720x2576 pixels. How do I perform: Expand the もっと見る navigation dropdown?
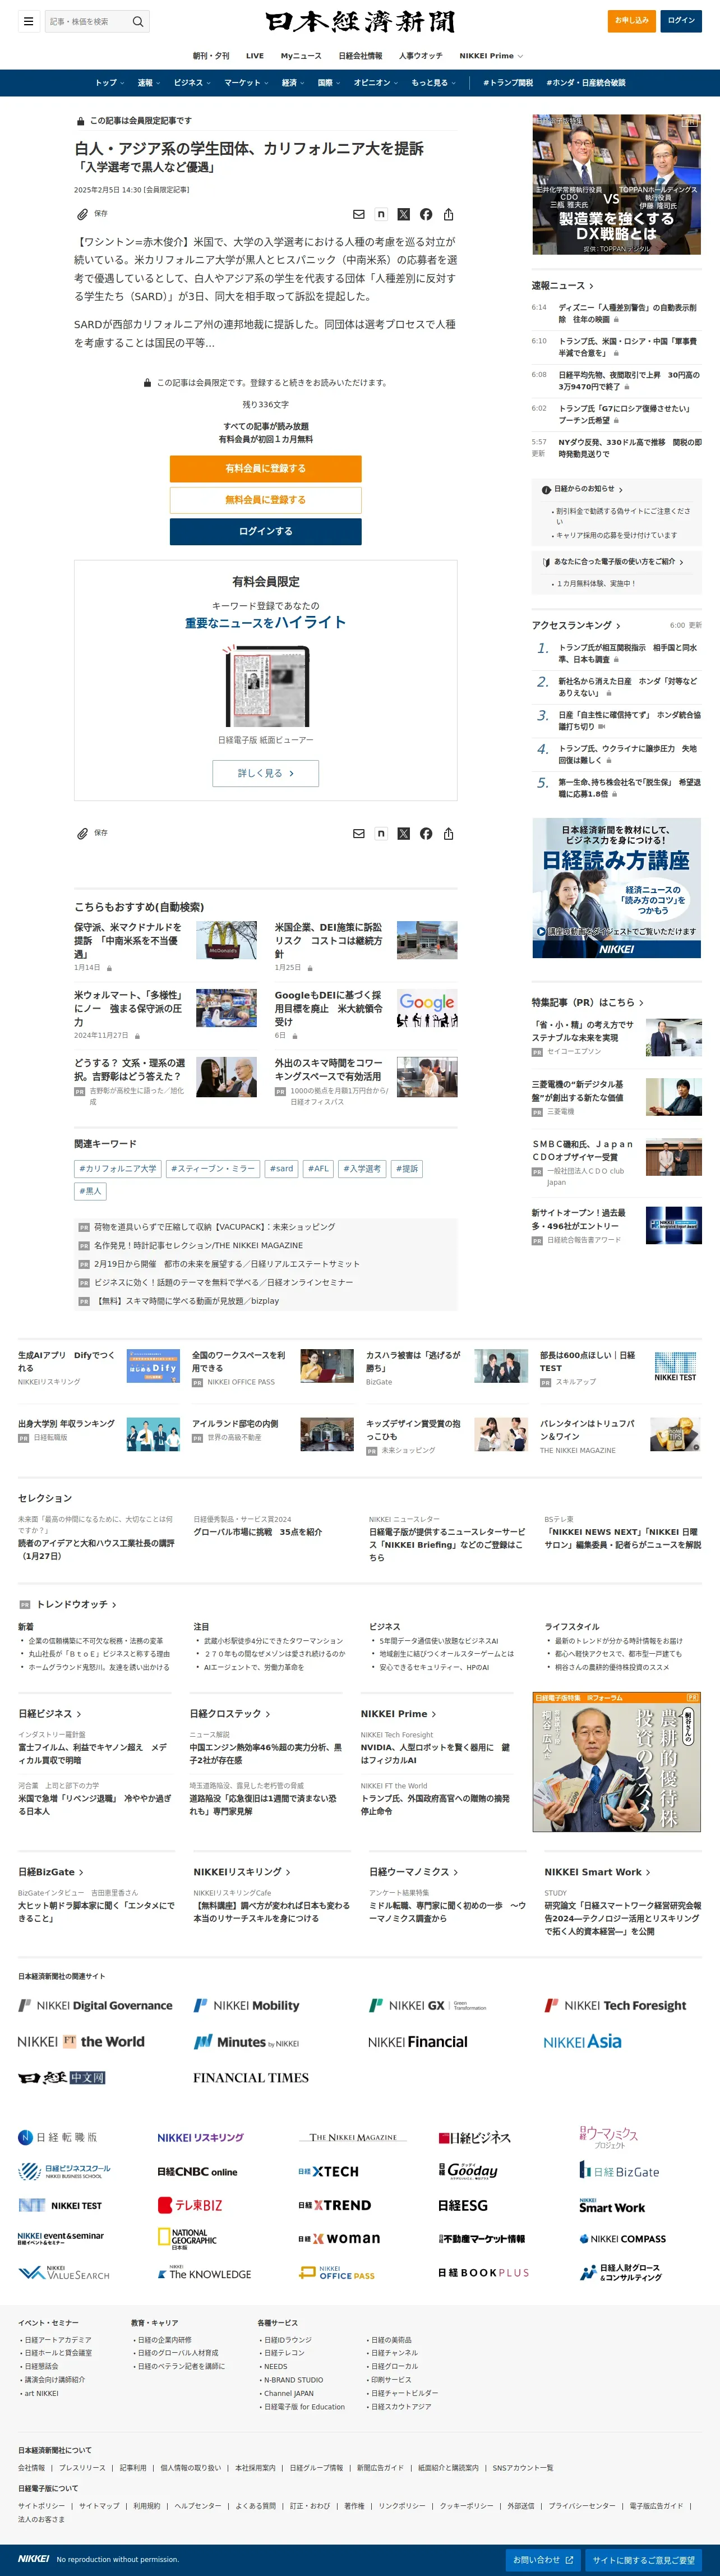click(x=433, y=83)
